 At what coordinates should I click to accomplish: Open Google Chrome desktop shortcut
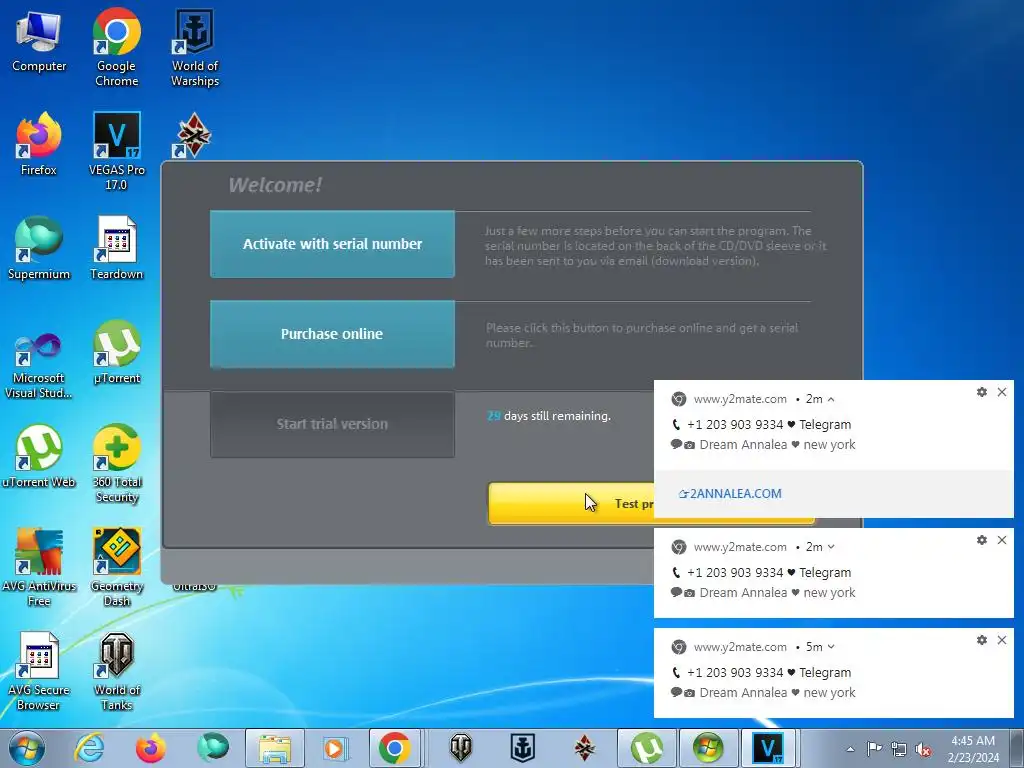[116, 47]
